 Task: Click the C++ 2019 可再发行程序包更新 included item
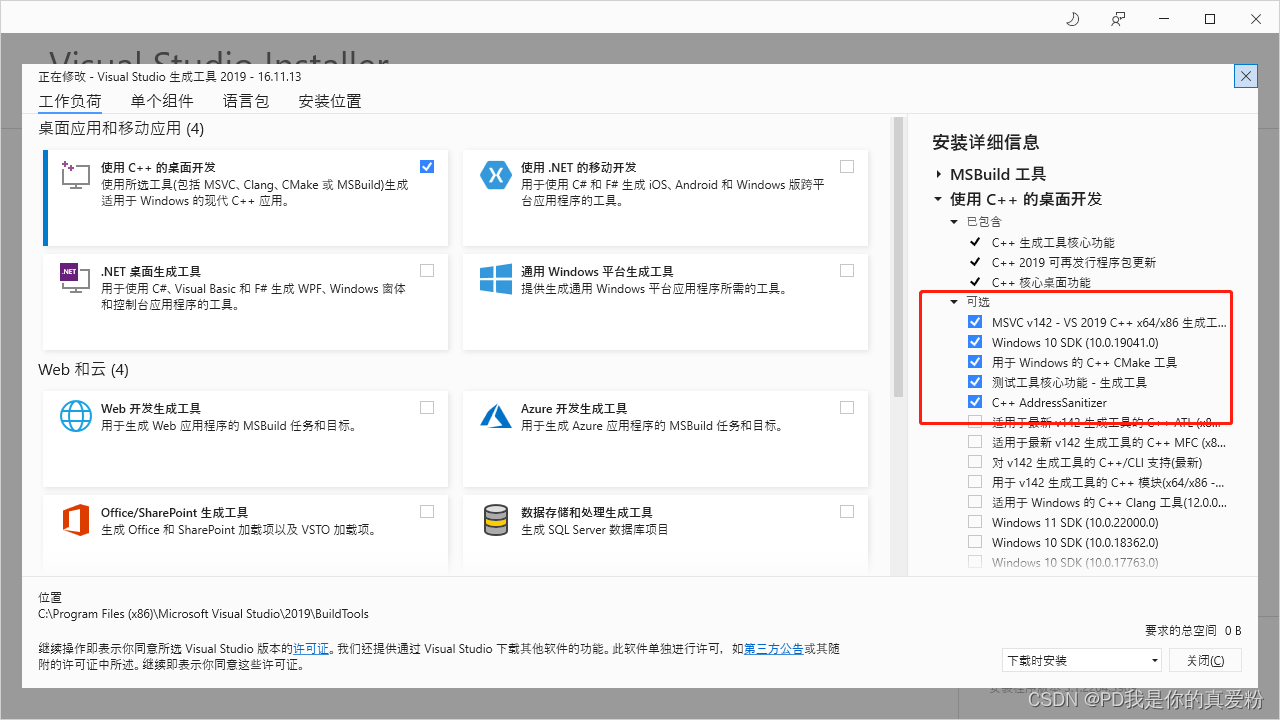point(1074,262)
